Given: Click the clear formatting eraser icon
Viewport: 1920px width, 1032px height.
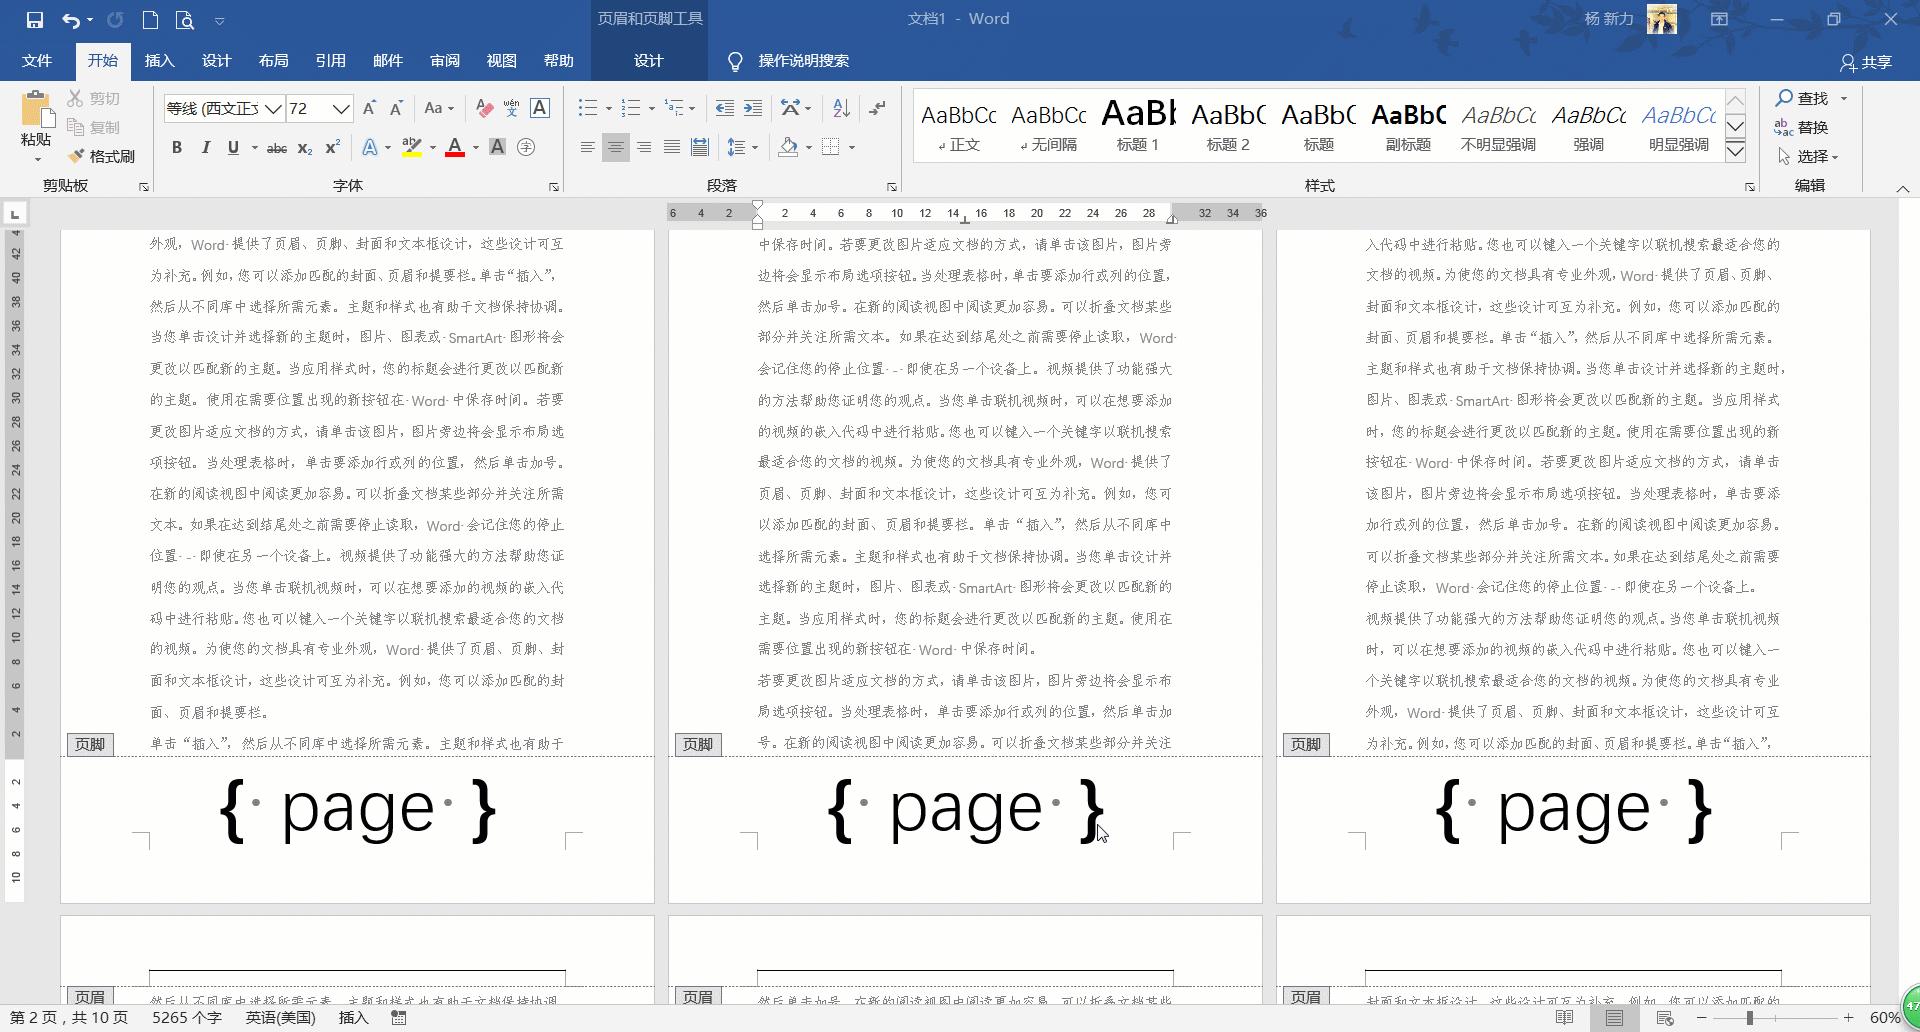Looking at the screenshot, I should pyautogui.click(x=484, y=108).
